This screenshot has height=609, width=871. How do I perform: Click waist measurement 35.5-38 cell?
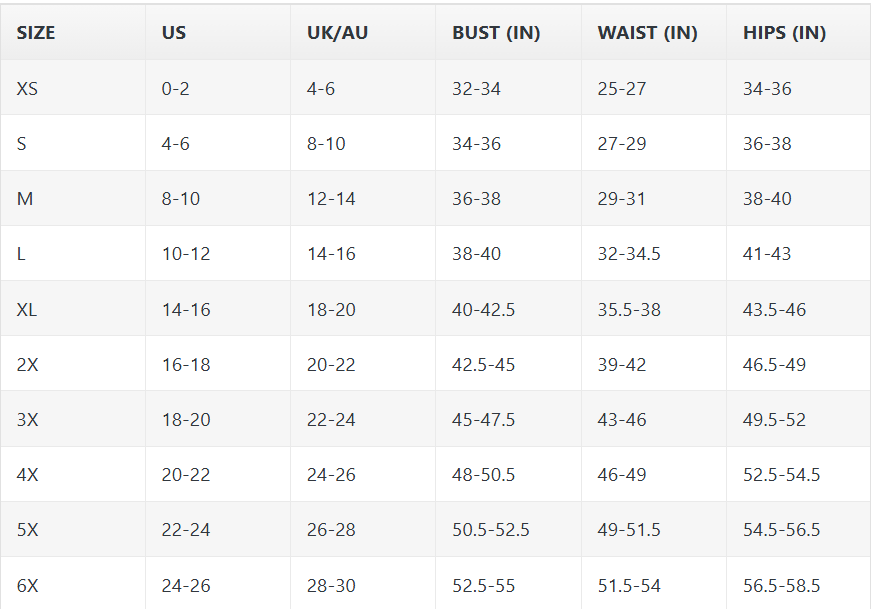(x=629, y=309)
